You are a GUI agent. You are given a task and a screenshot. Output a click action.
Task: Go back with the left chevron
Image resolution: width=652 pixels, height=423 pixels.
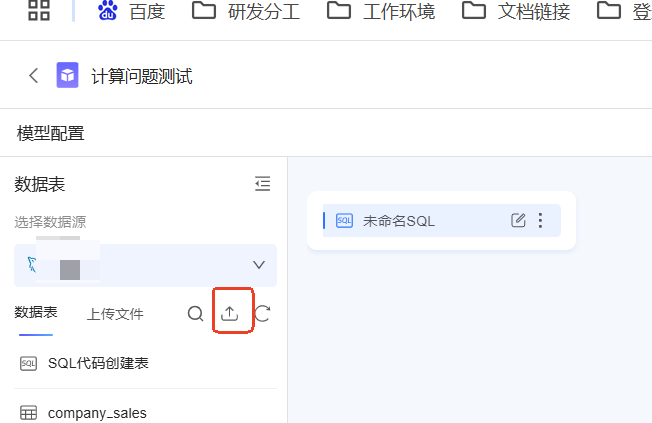tap(34, 76)
